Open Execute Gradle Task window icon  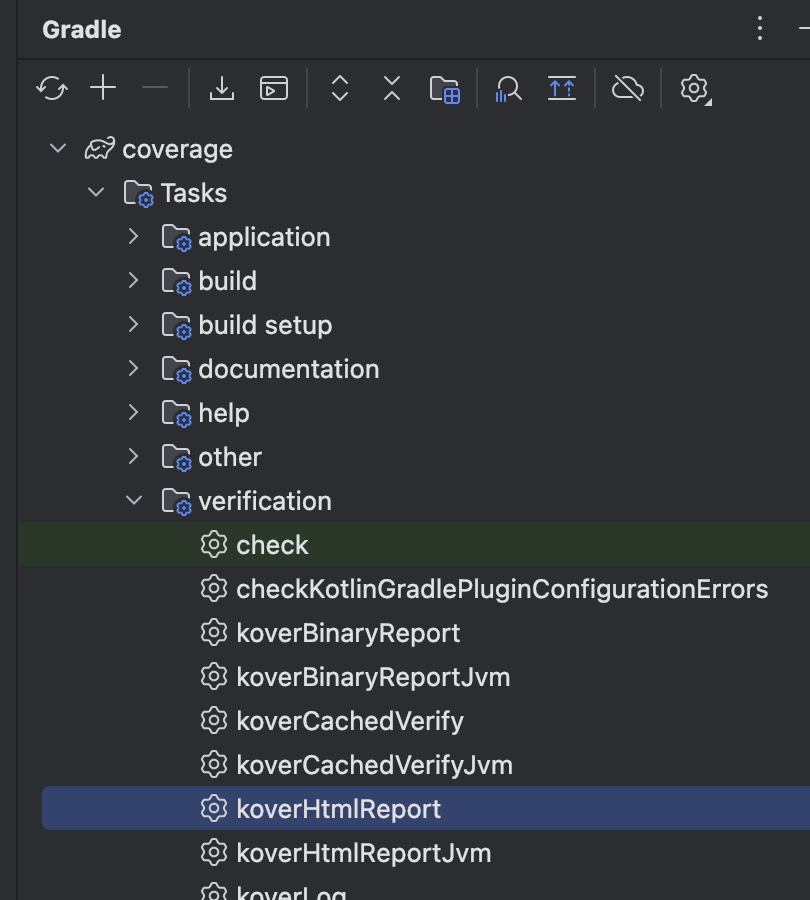274,88
